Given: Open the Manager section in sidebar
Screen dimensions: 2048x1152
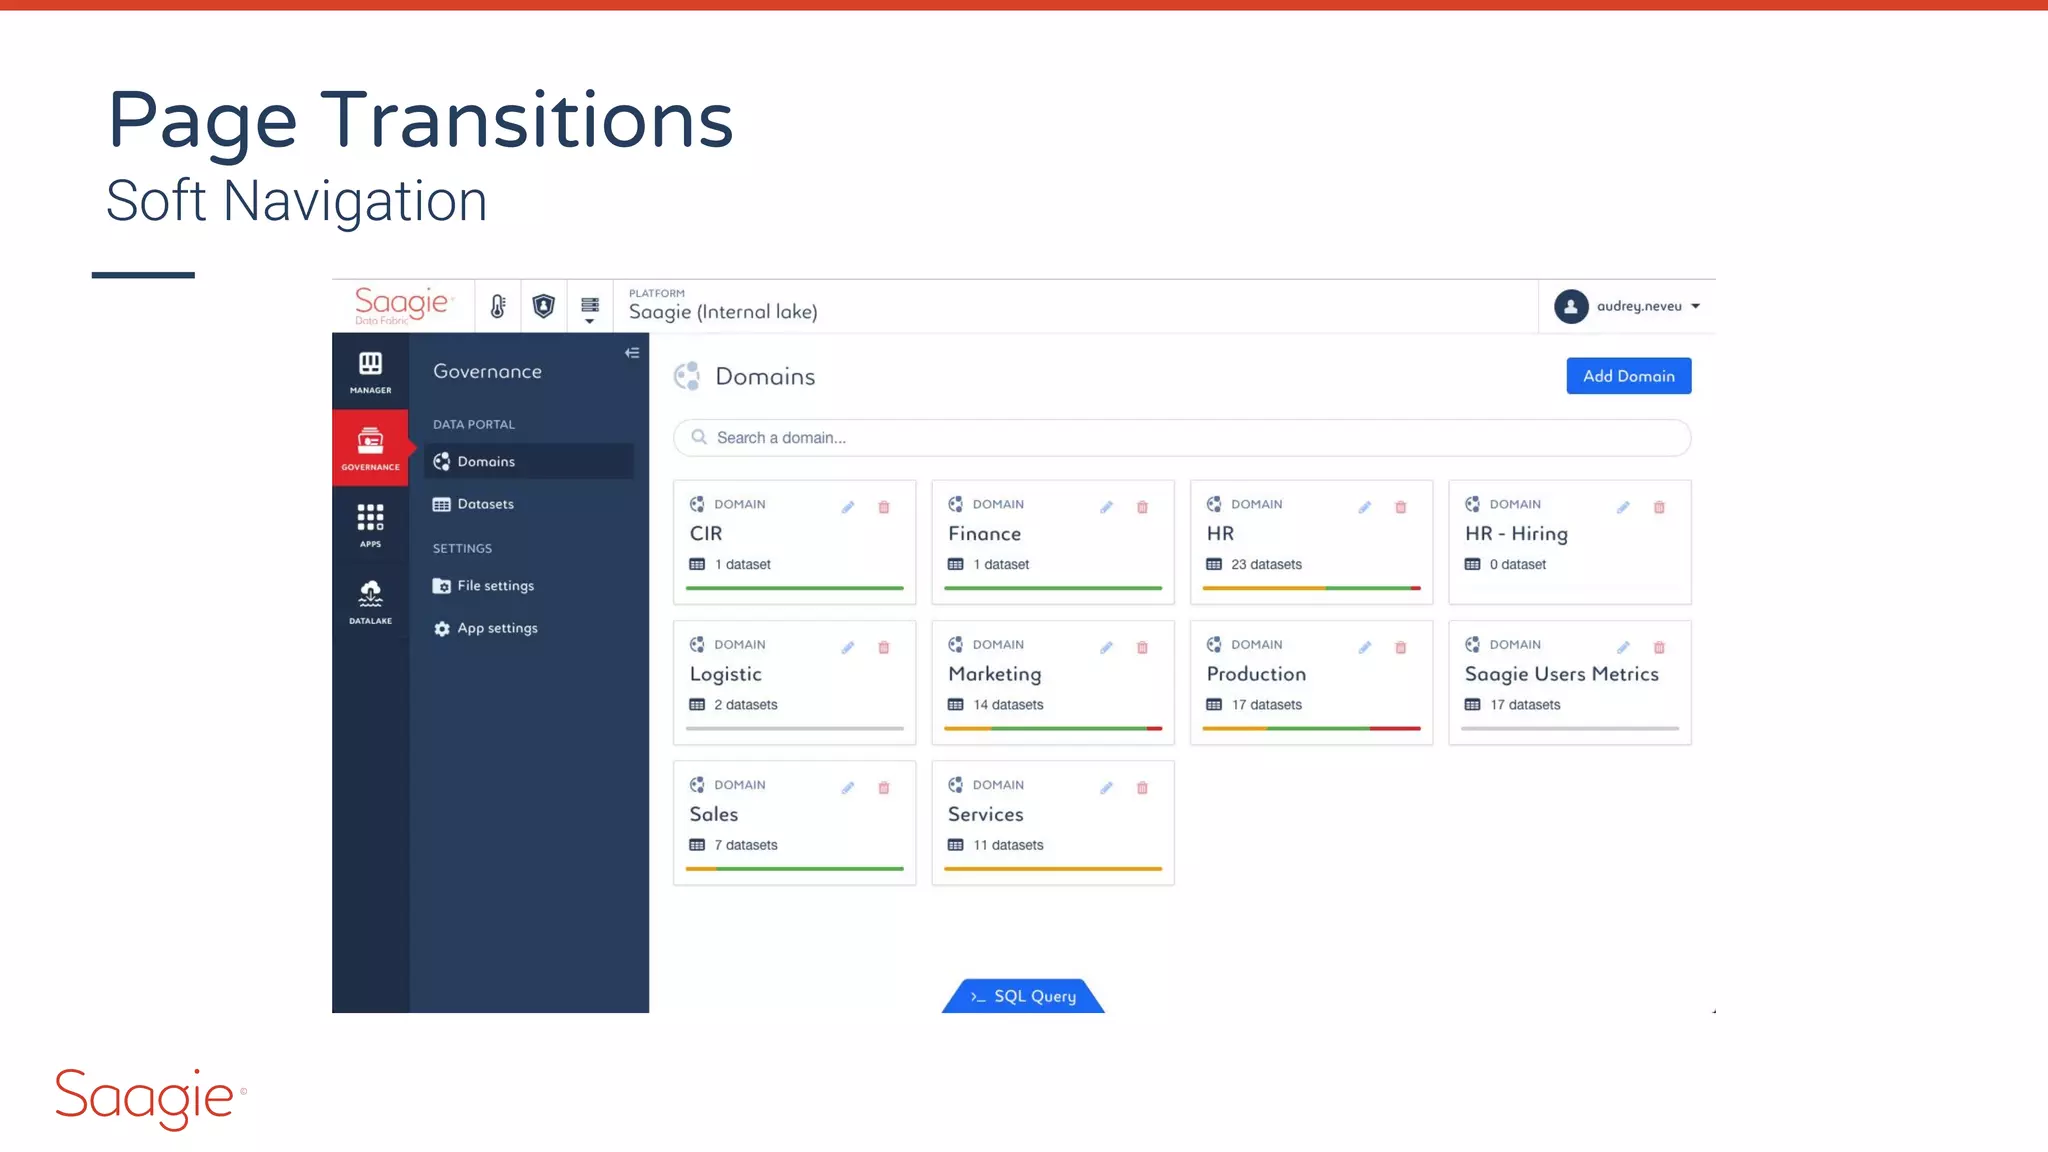Looking at the screenshot, I should point(370,372).
